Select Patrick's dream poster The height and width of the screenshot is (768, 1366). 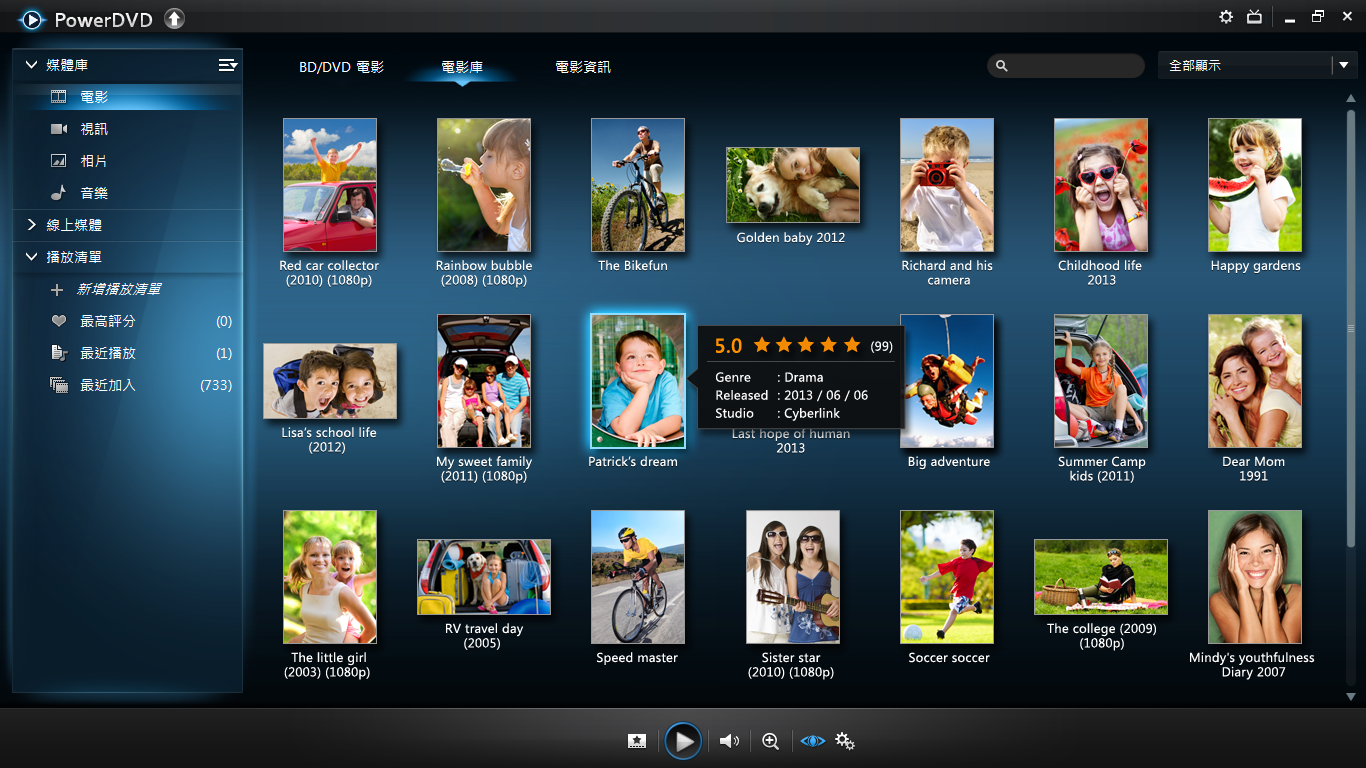[x=638, y=381]
